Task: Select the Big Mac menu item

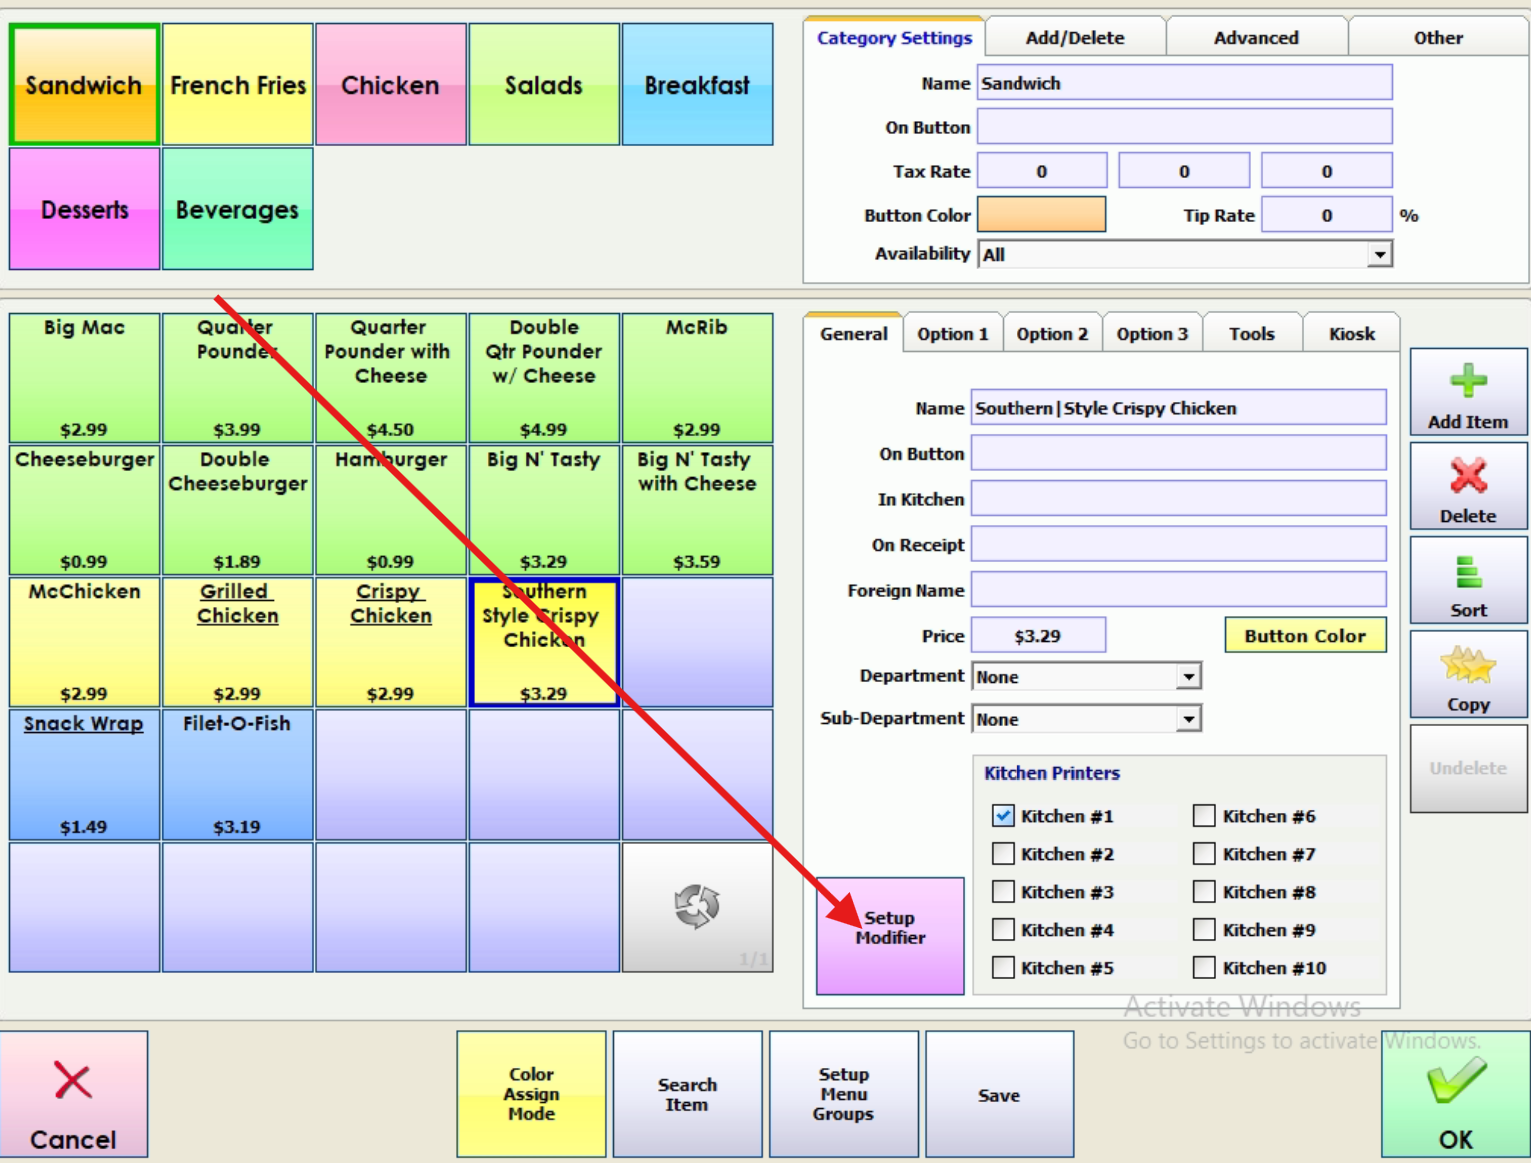Action: tap(85, 378)
